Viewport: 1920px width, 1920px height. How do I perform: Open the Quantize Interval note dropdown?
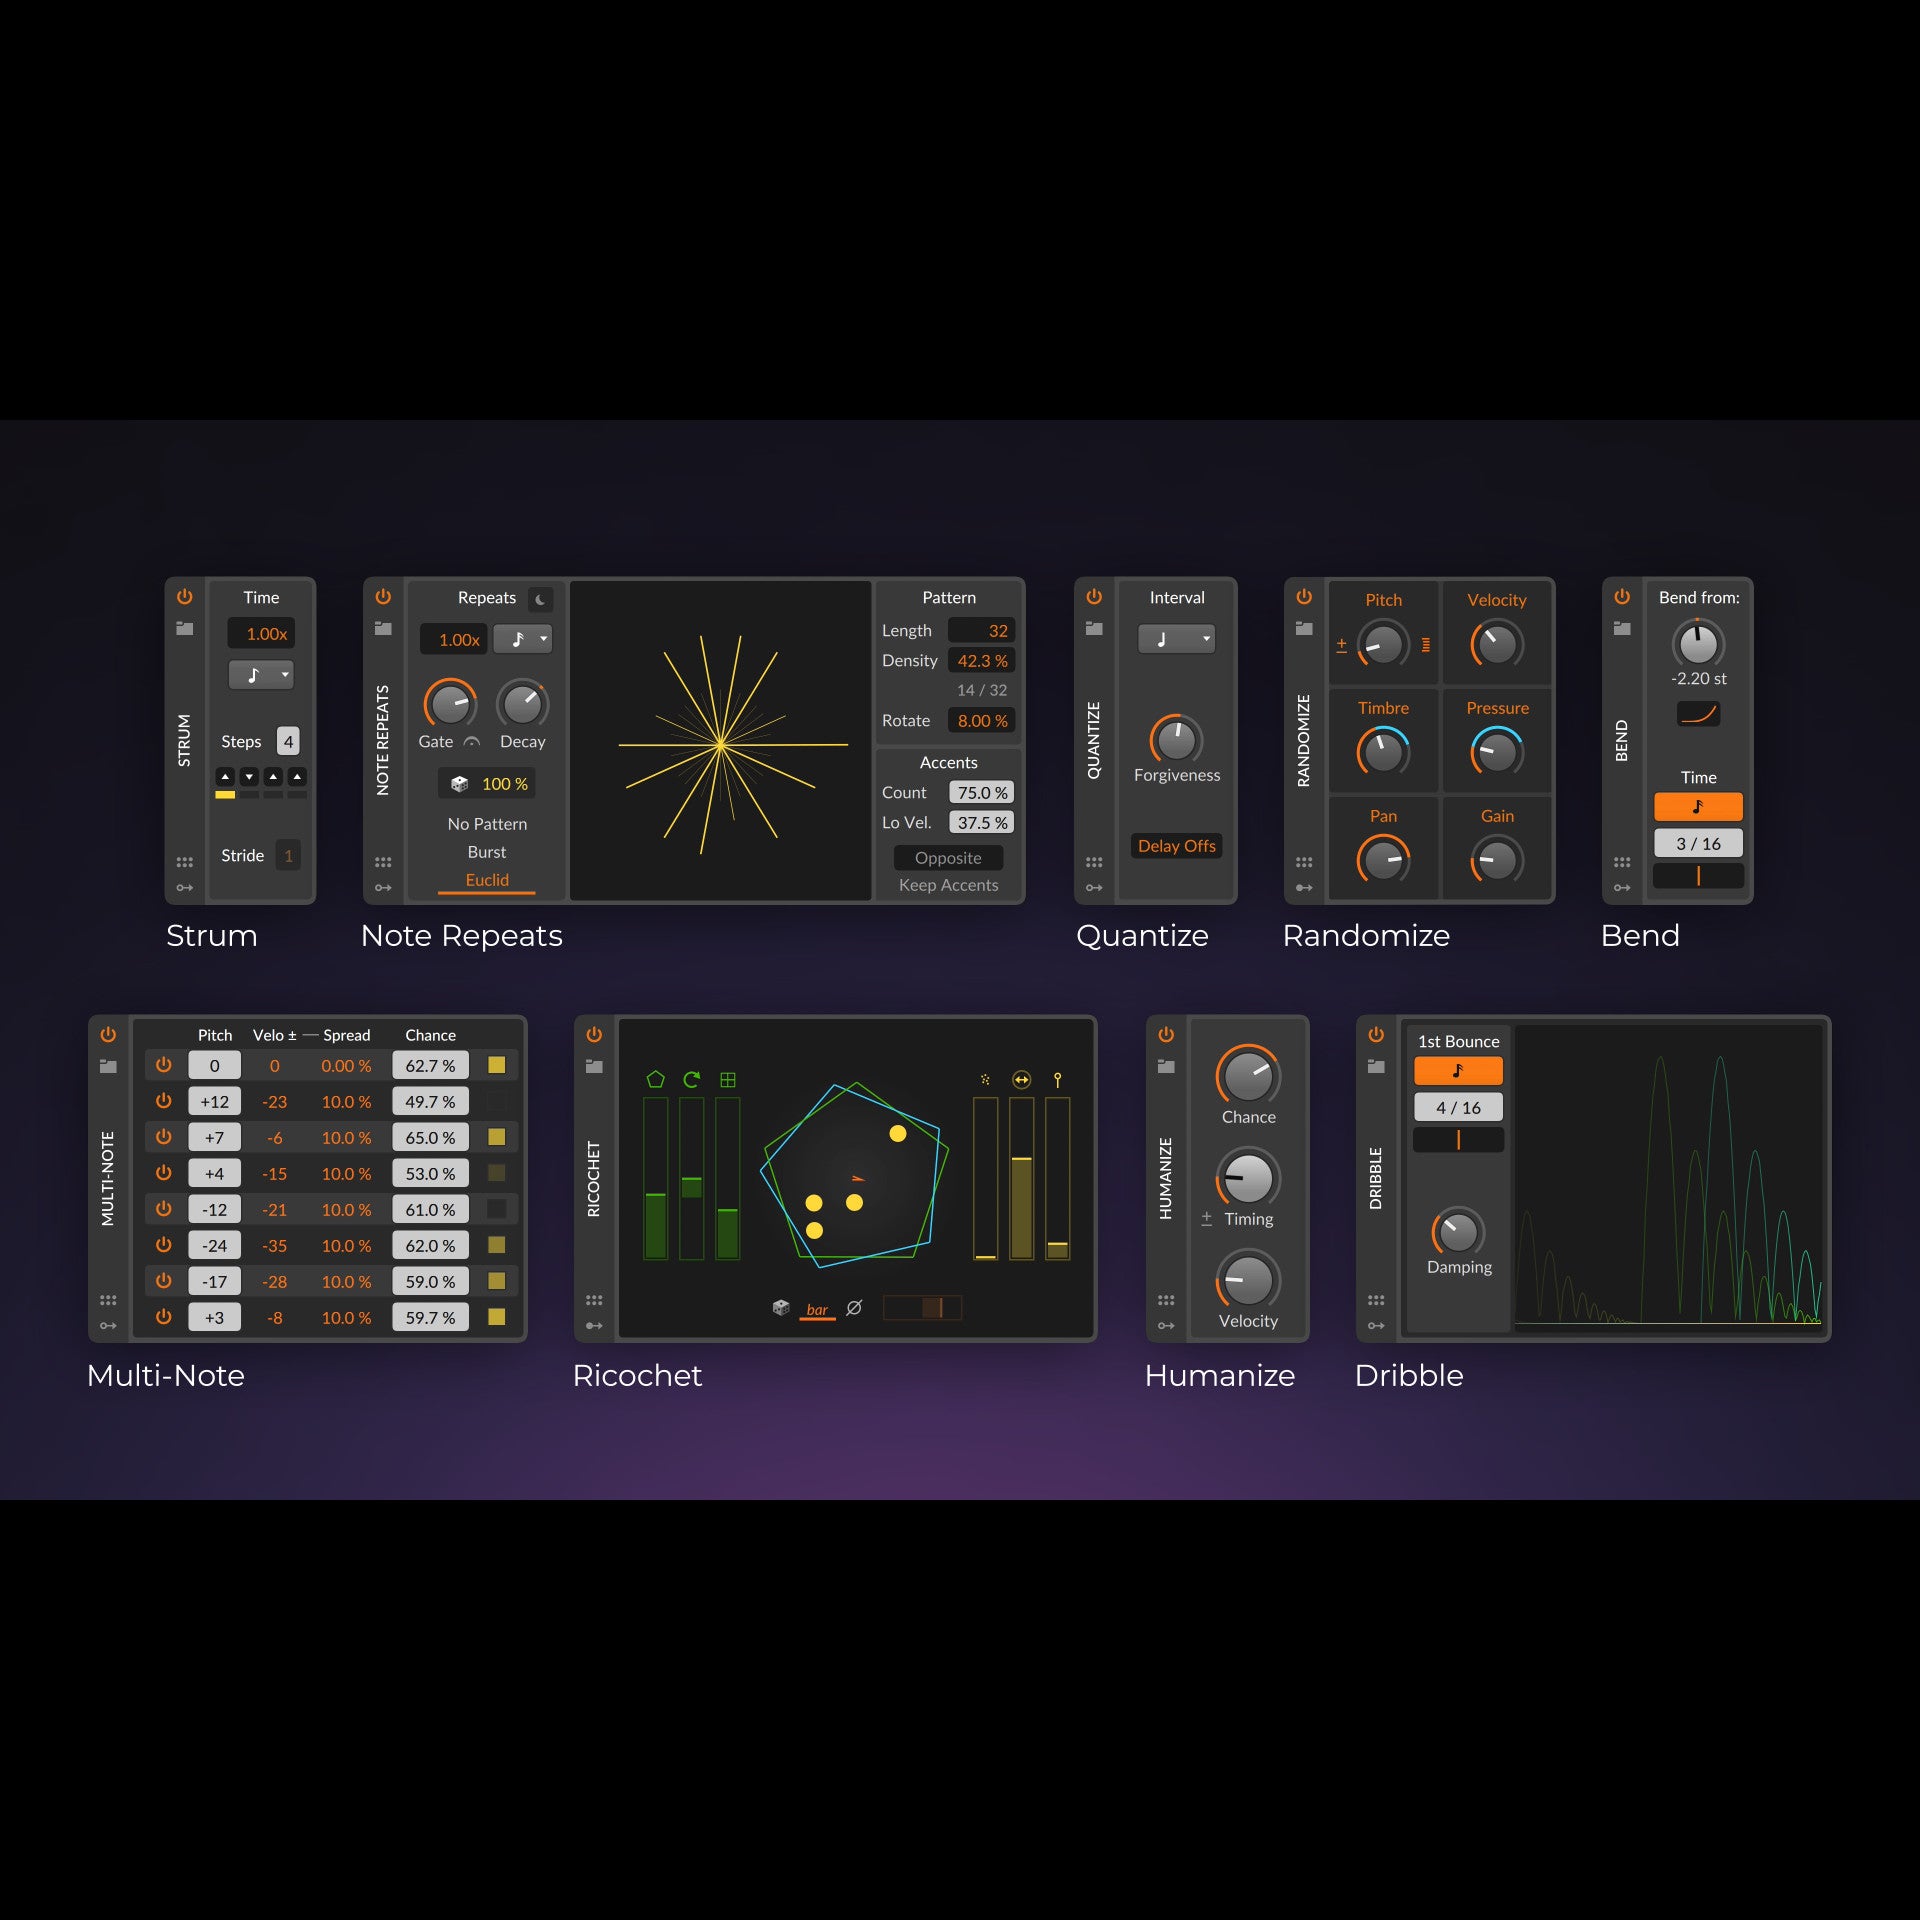click(1176, 639)
